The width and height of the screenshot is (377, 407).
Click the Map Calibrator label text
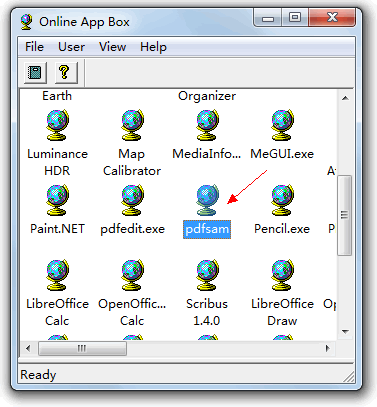click(x=132, y=162)
